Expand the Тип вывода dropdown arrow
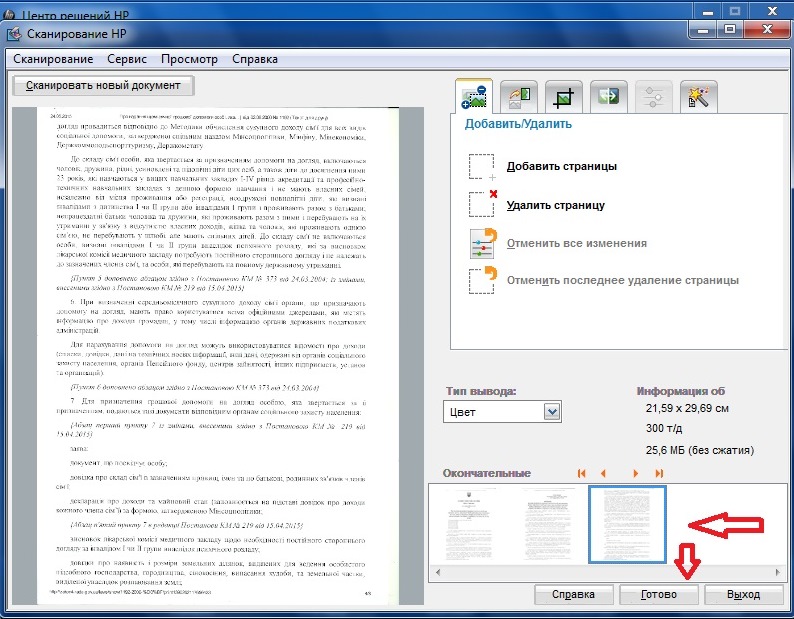This screenshot has width=794, height=619. [552, 412]
